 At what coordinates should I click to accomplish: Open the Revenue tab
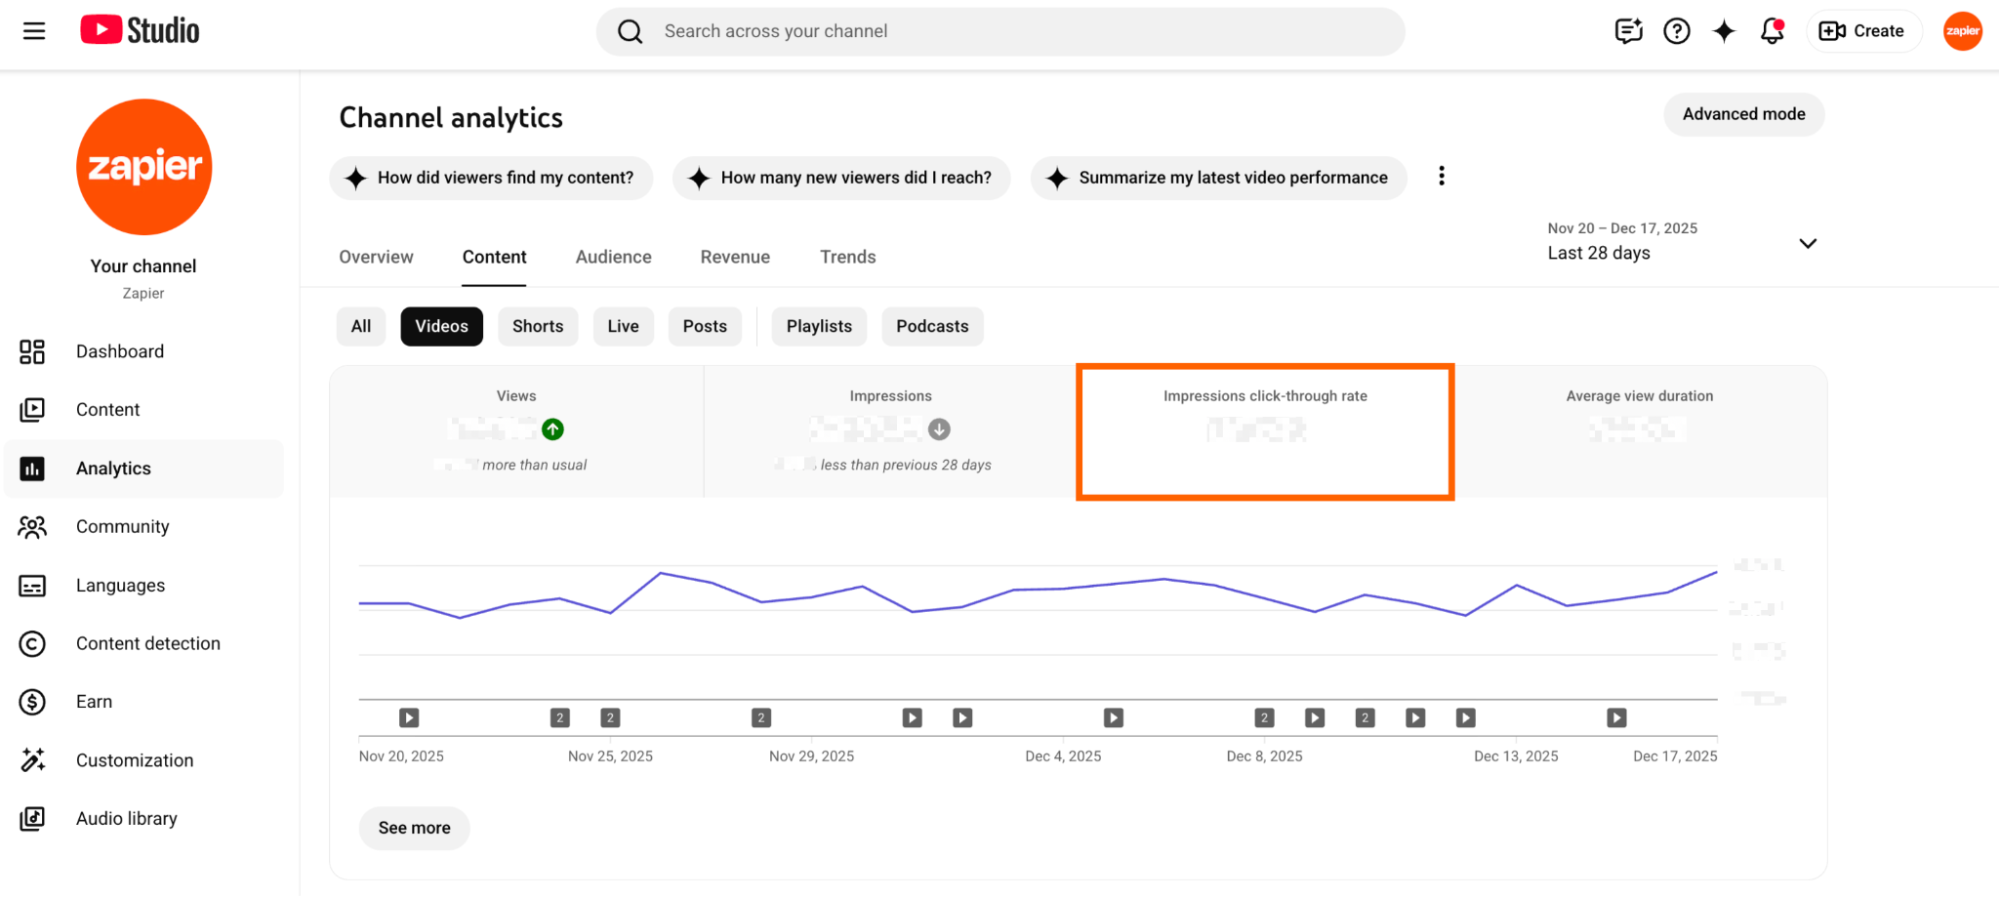[735, 257]
